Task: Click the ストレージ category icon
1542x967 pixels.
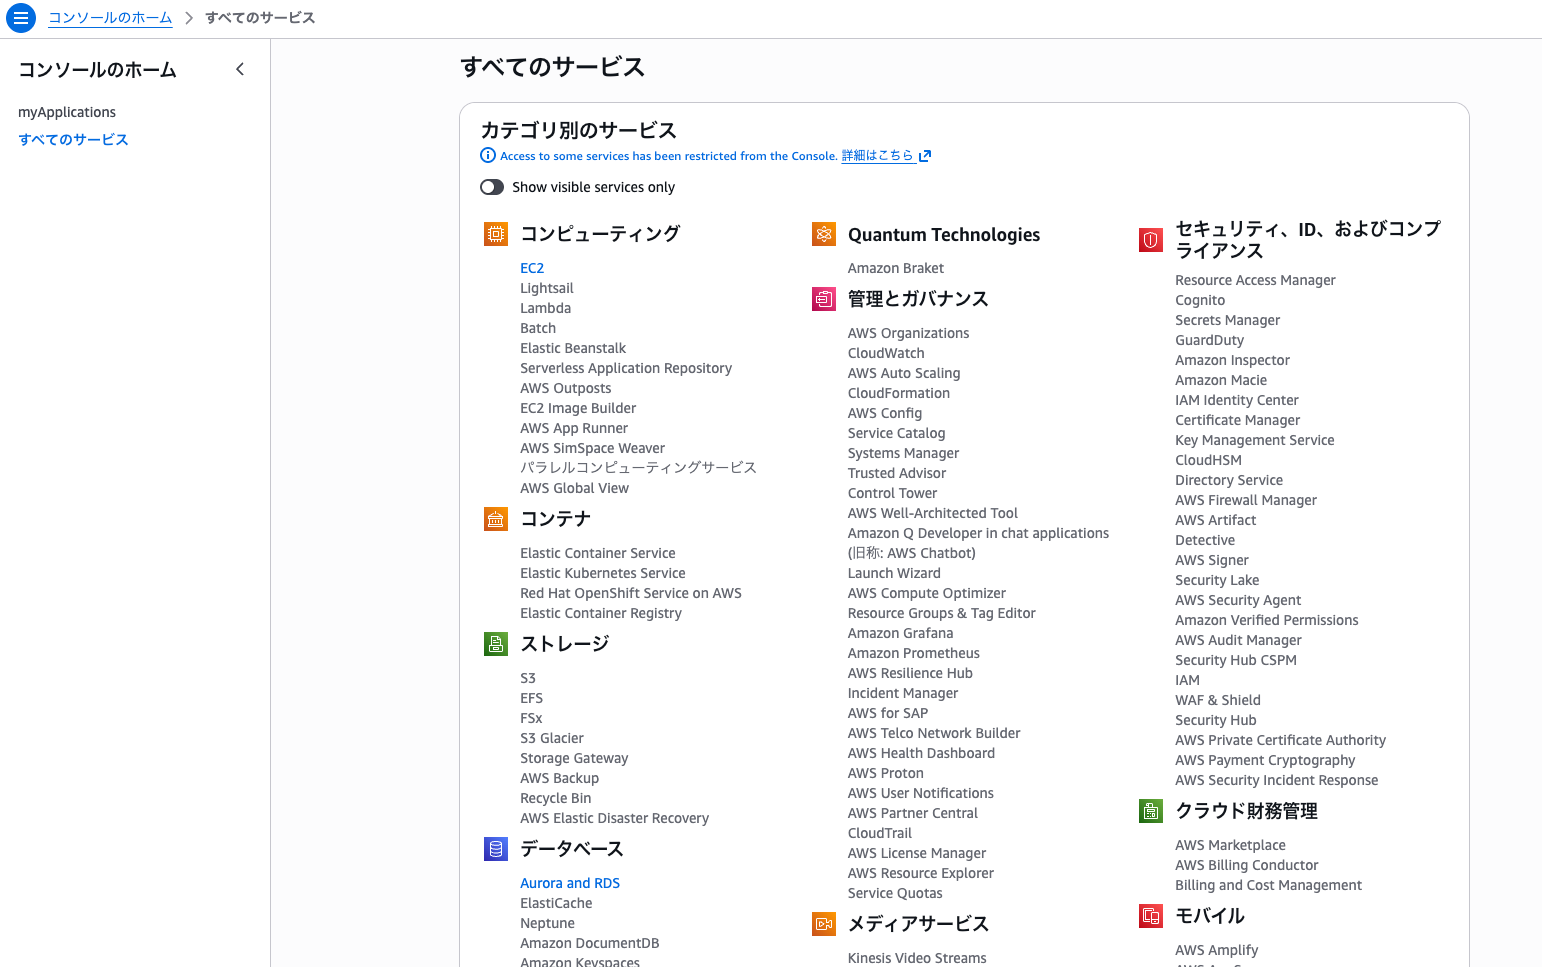Action: (x=495, y=644)
